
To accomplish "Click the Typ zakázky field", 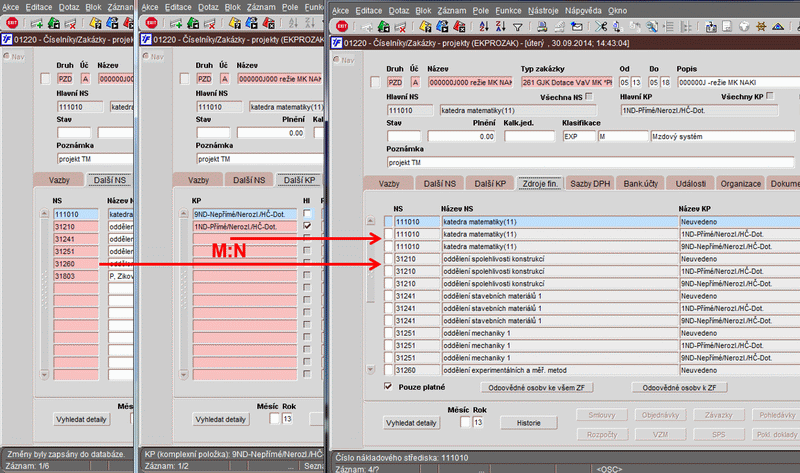I will coord(567,82).
